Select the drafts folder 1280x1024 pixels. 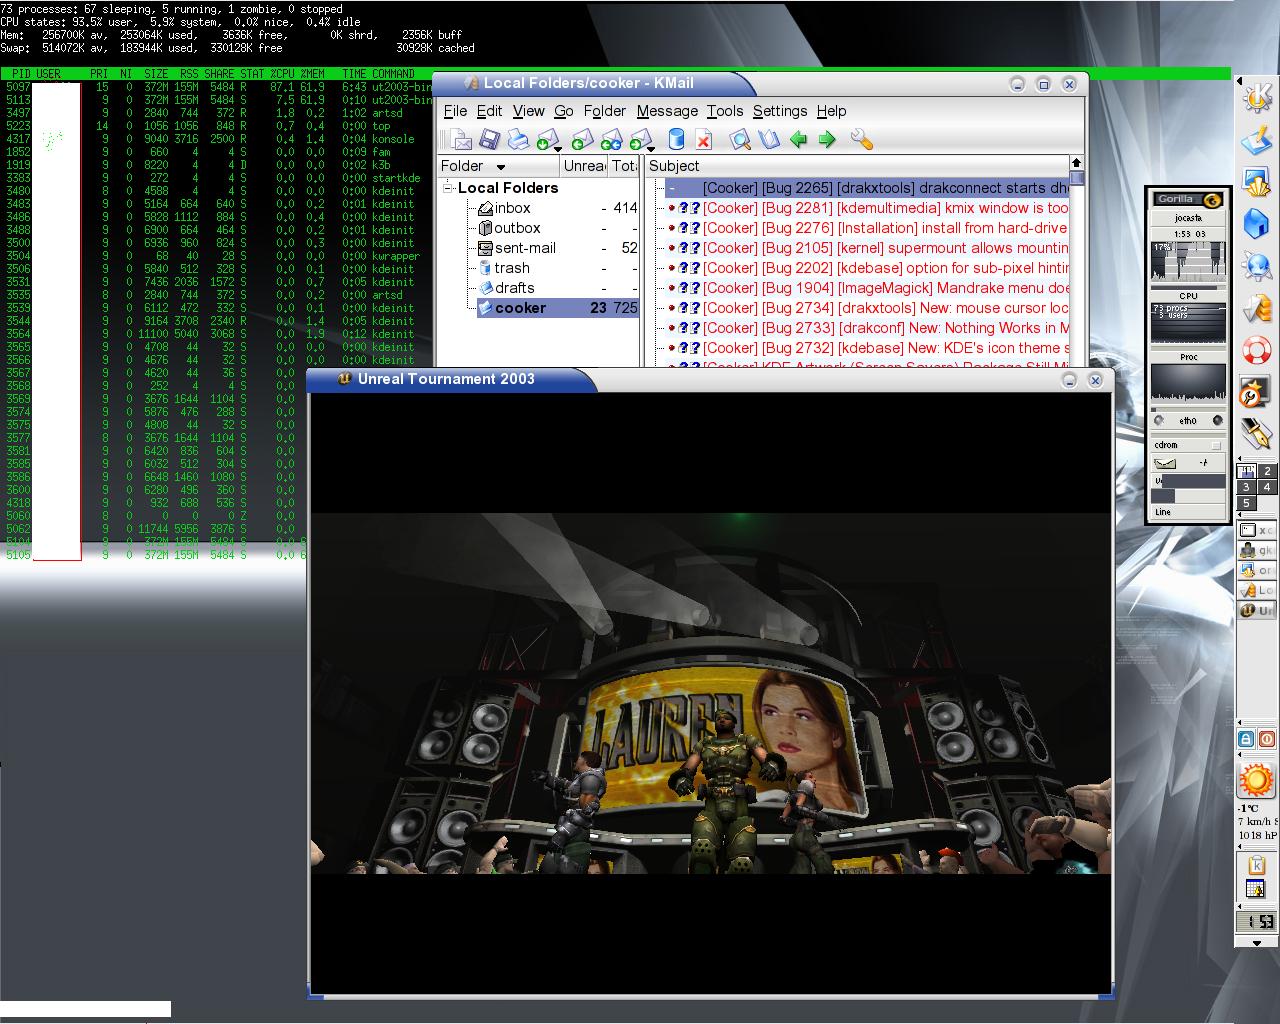tap(514, 288)
